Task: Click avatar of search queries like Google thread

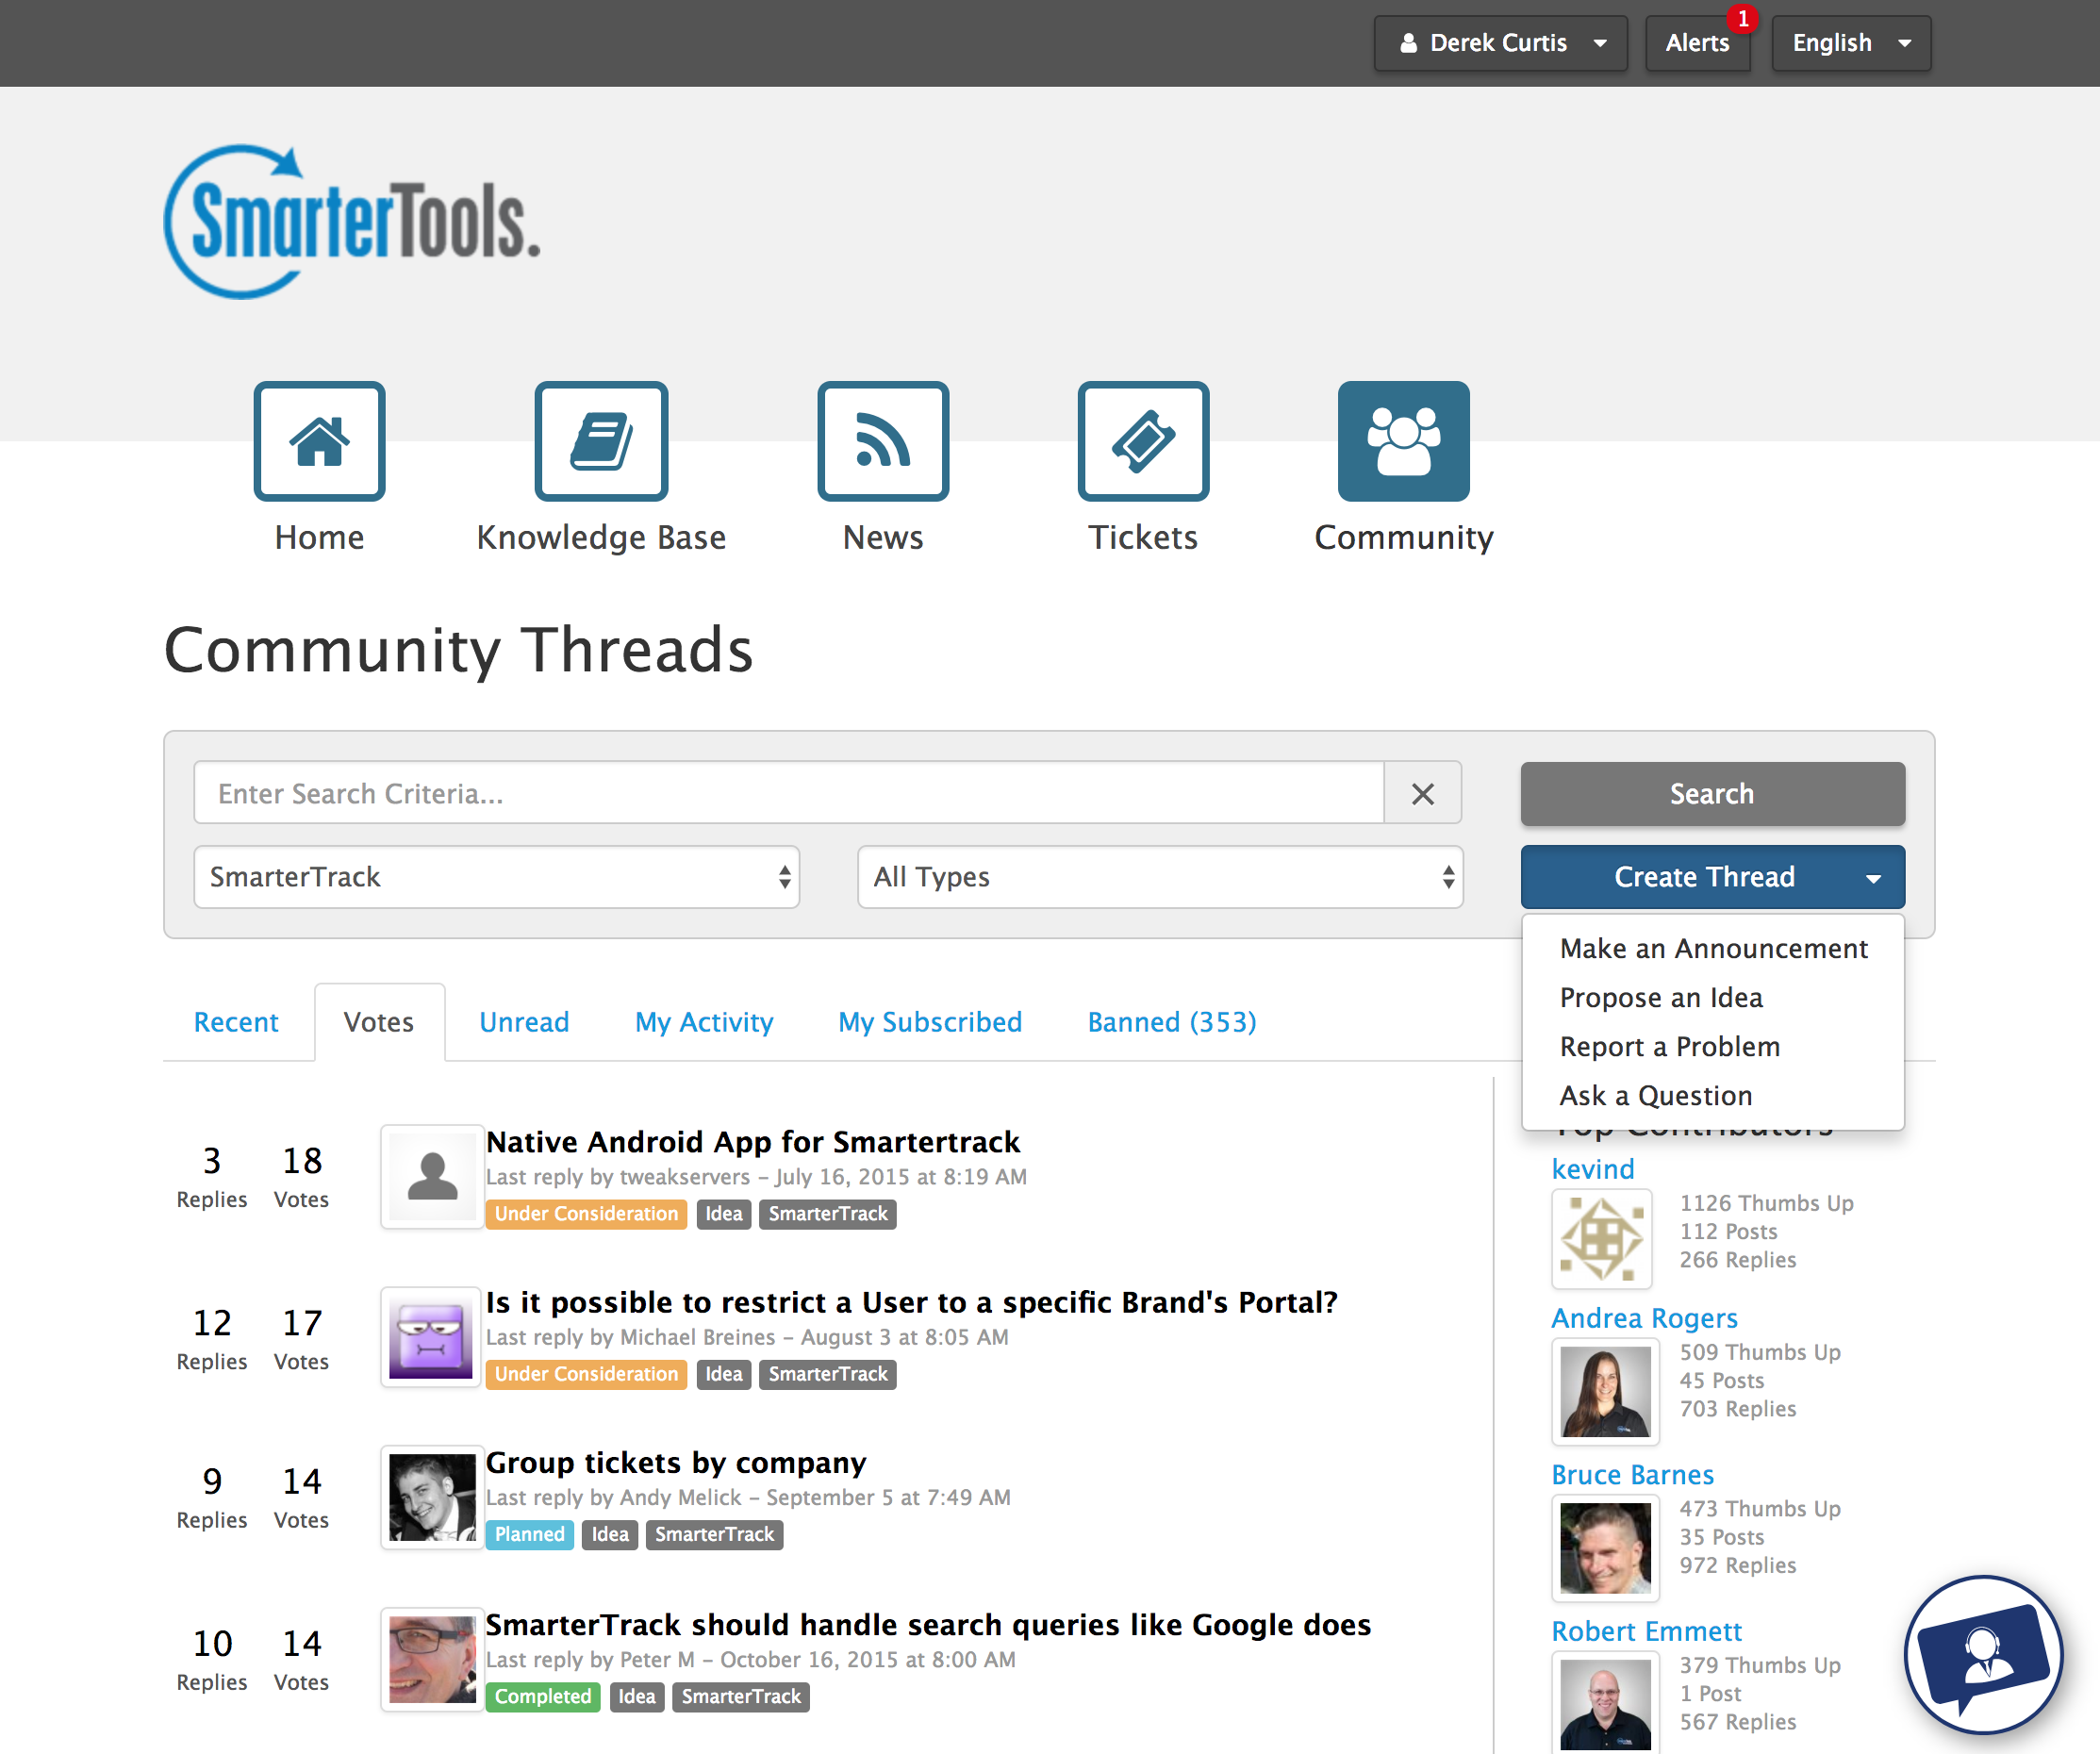Action: tap(432, 1659)
